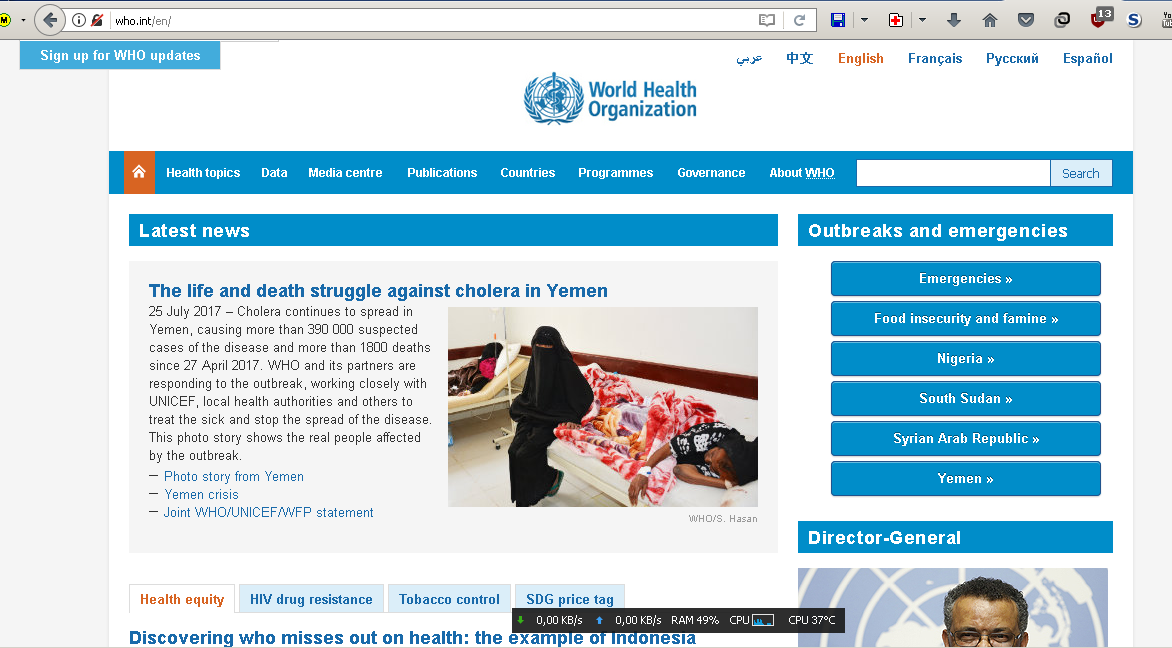This screenshot has height=648, width=1172.
Task: Reload the page with refresh icon
Action: pyautogui.click(x=799, y=20)
